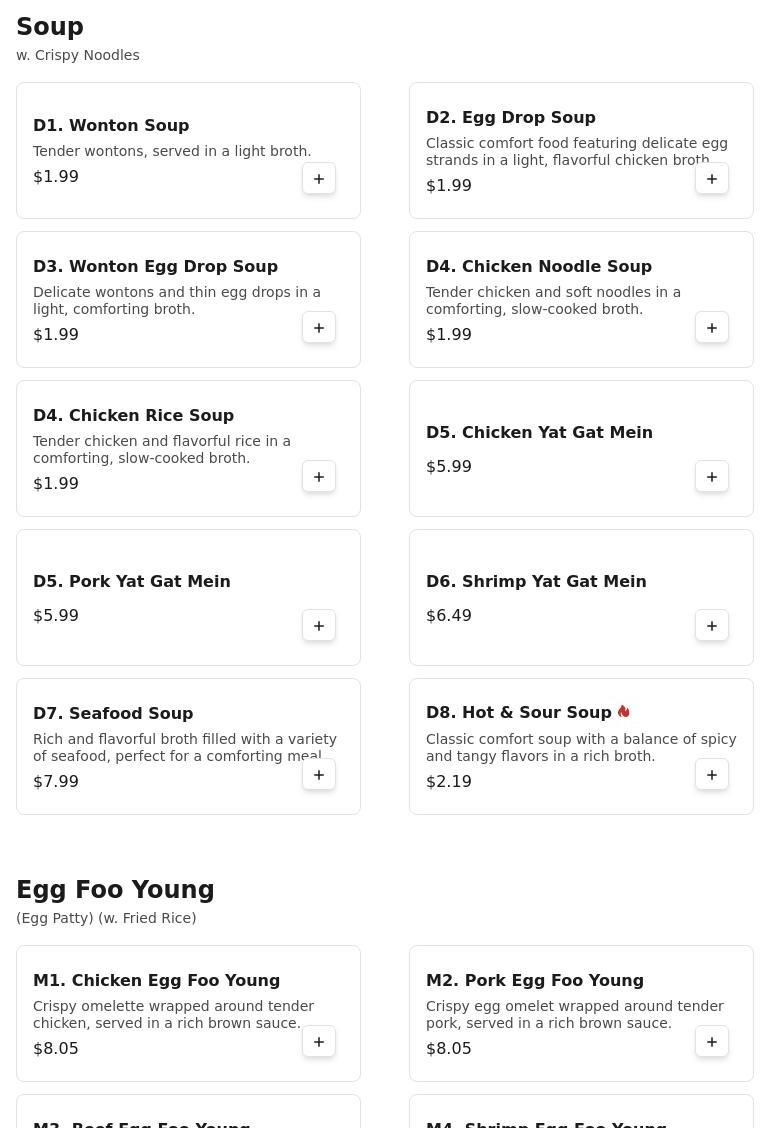Add D6. Shrimp Yat Gat Mein to cart

click(712, 625)
